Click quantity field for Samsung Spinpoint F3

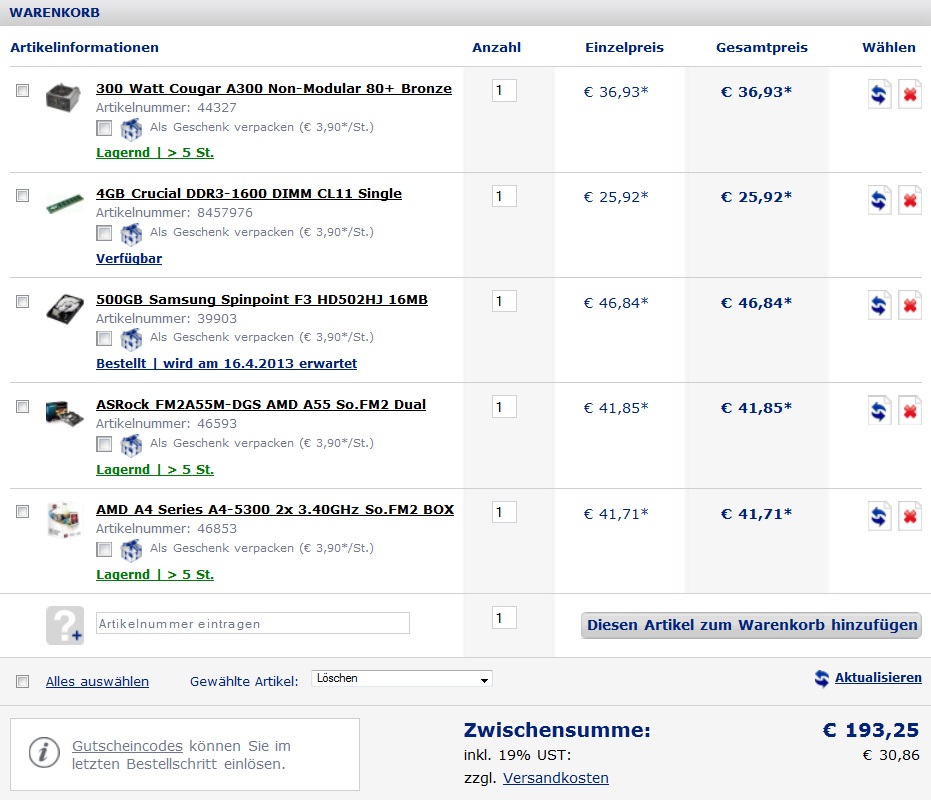(504, 301)
